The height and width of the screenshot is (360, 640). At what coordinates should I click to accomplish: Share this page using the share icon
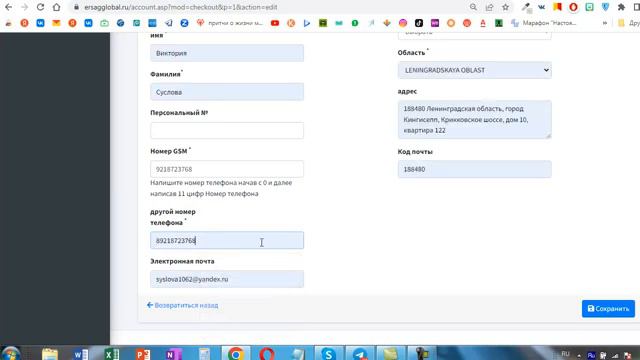point(489,7)
